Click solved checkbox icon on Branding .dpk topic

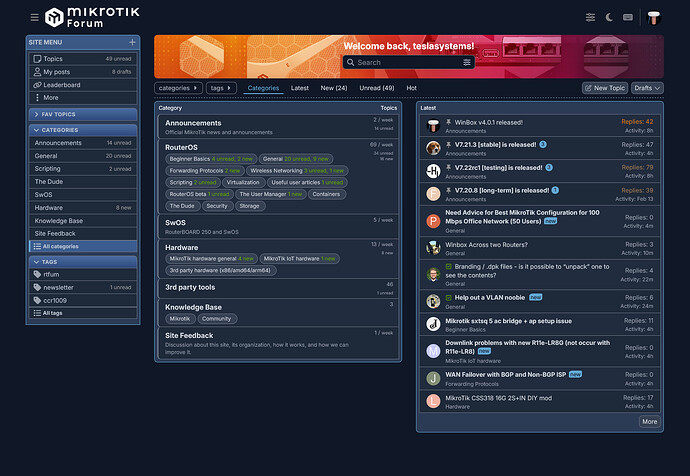coord(448,267)
